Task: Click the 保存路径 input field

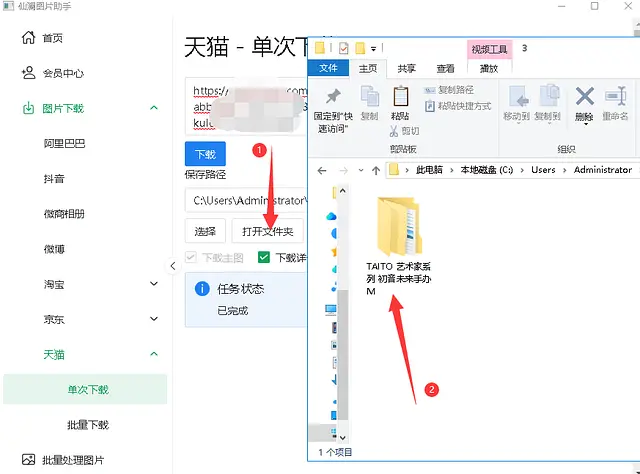Action: coord(246,200)
